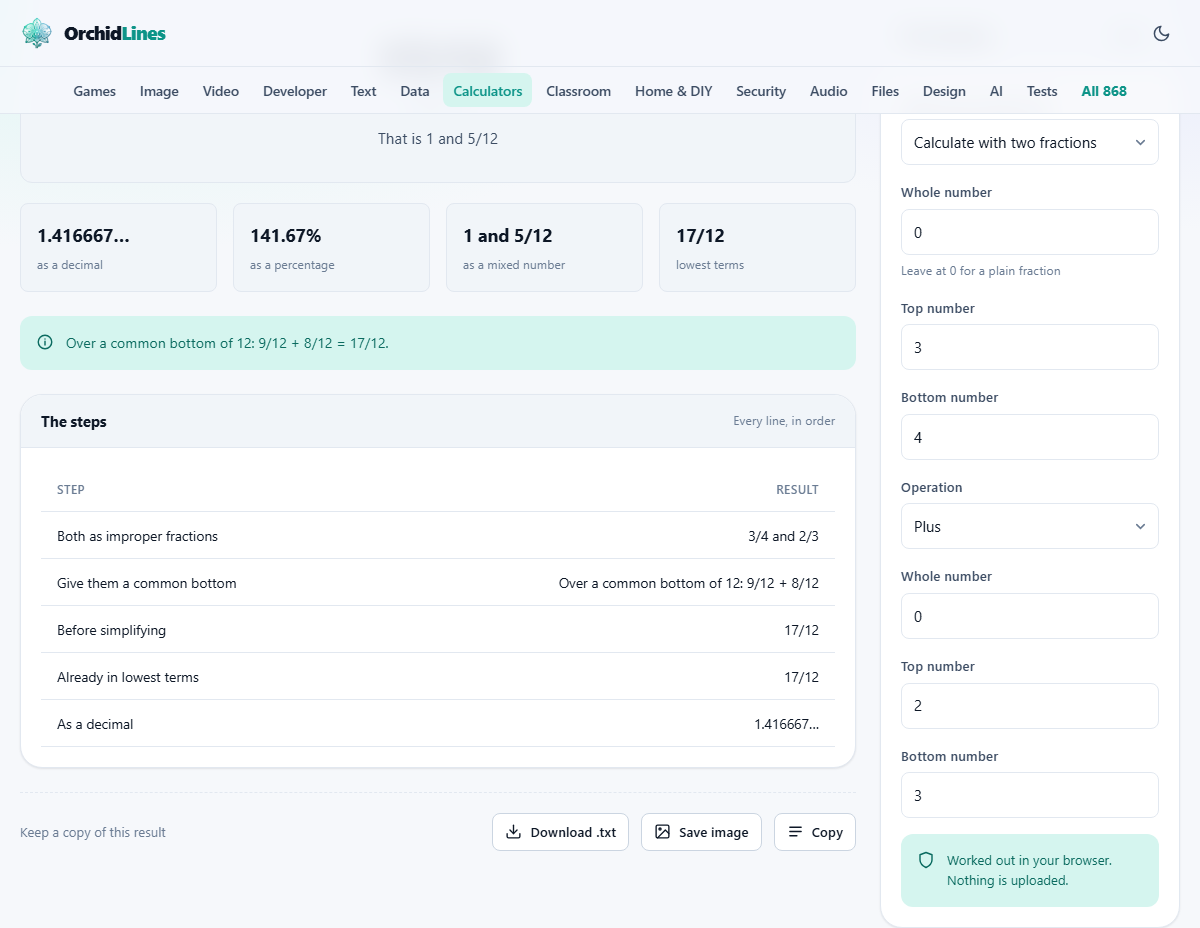
Task: Click the 1.416667… decimal card
Action: coord(118,248)
